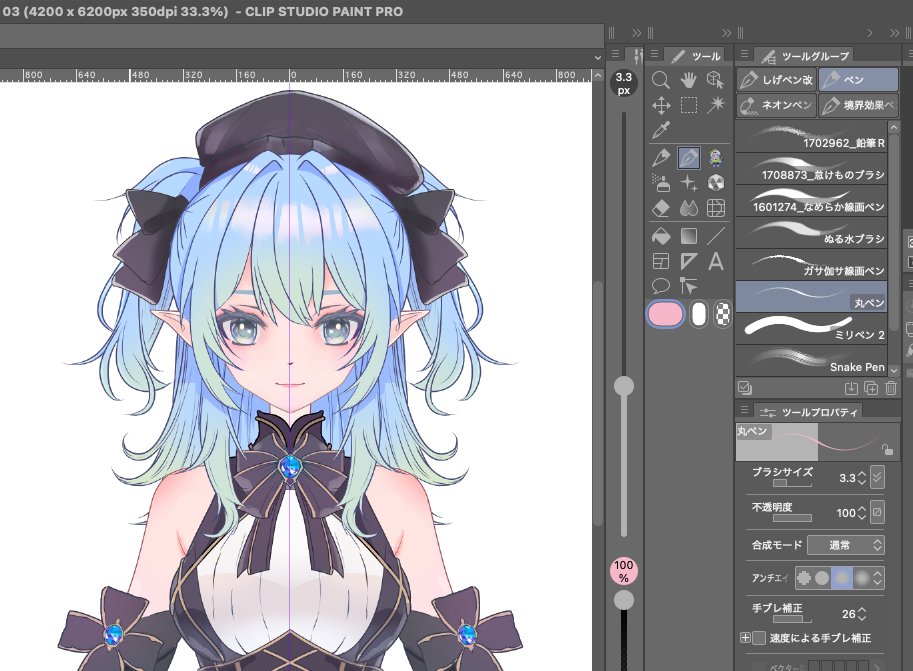Viewport: 913px width, 671px height.
Task: Select the custom character-thumbnail brush tool
Action: point(716,158)
